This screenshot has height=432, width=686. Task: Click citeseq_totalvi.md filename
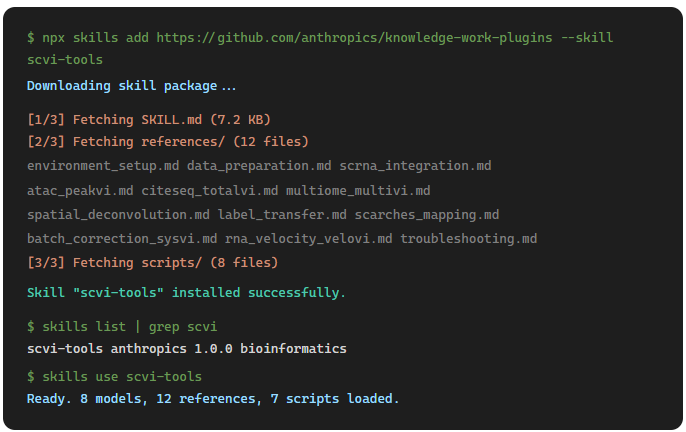click(x=210, y=190)
